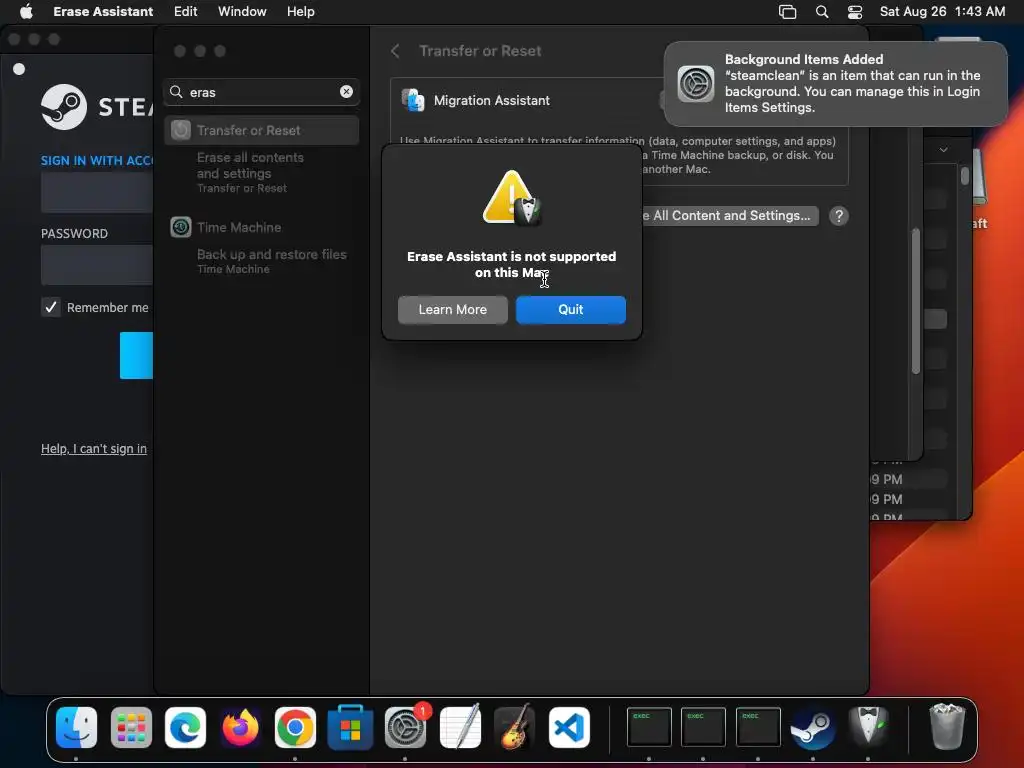Image resolution: width=1024 pixels, height=768 pixels.
Task: Open the third exec terminal Dock item
Action: [758, 727]
